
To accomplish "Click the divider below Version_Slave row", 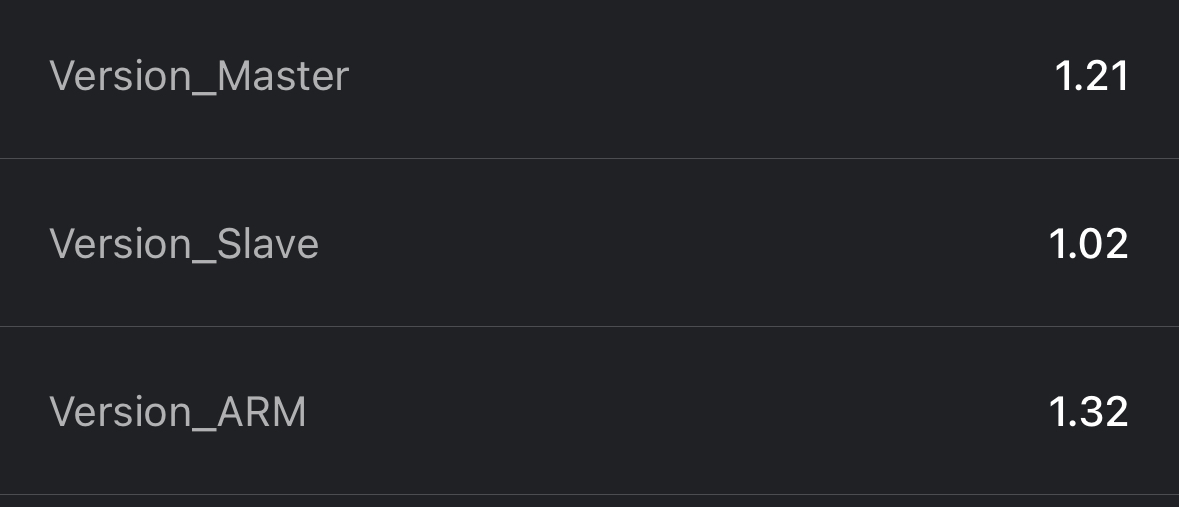I will click(x=589, y=326).
